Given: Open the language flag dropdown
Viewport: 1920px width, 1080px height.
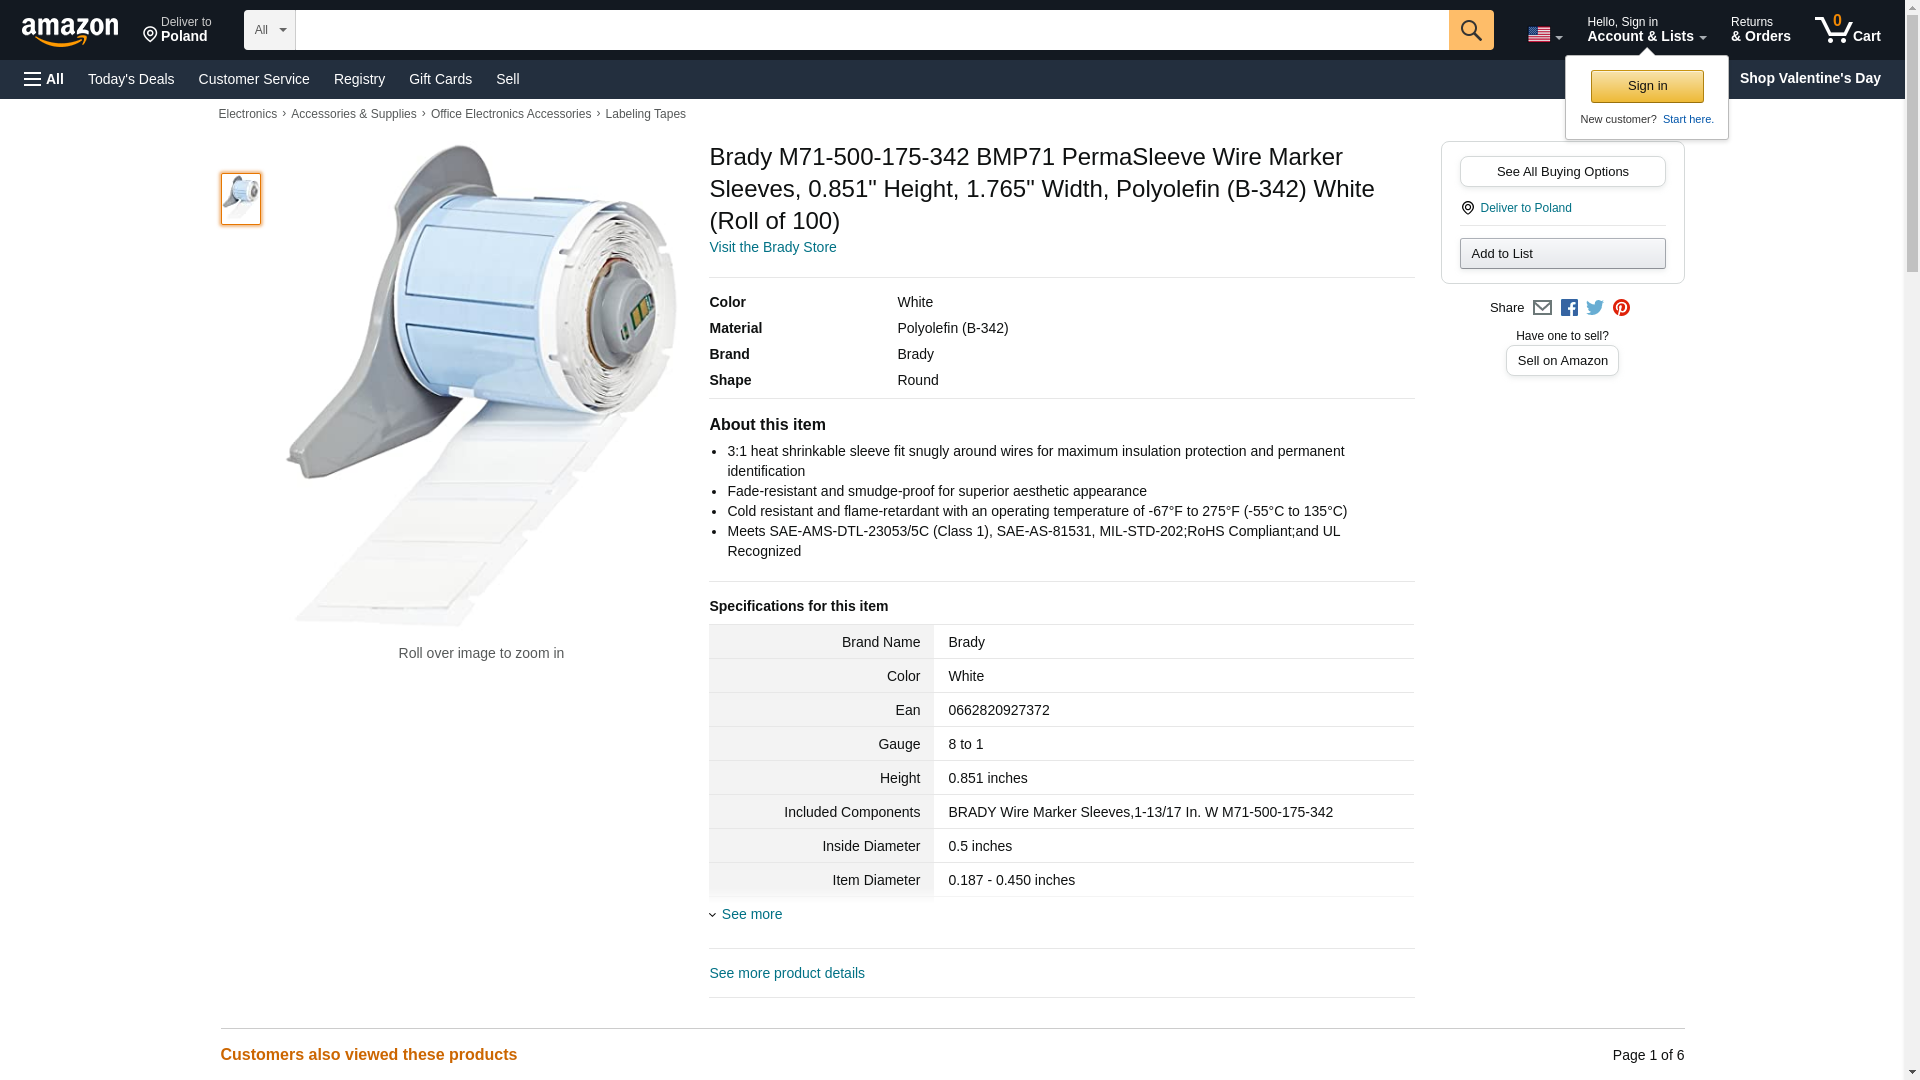Looking at the screenshot, I should [x=1544, y=35].
